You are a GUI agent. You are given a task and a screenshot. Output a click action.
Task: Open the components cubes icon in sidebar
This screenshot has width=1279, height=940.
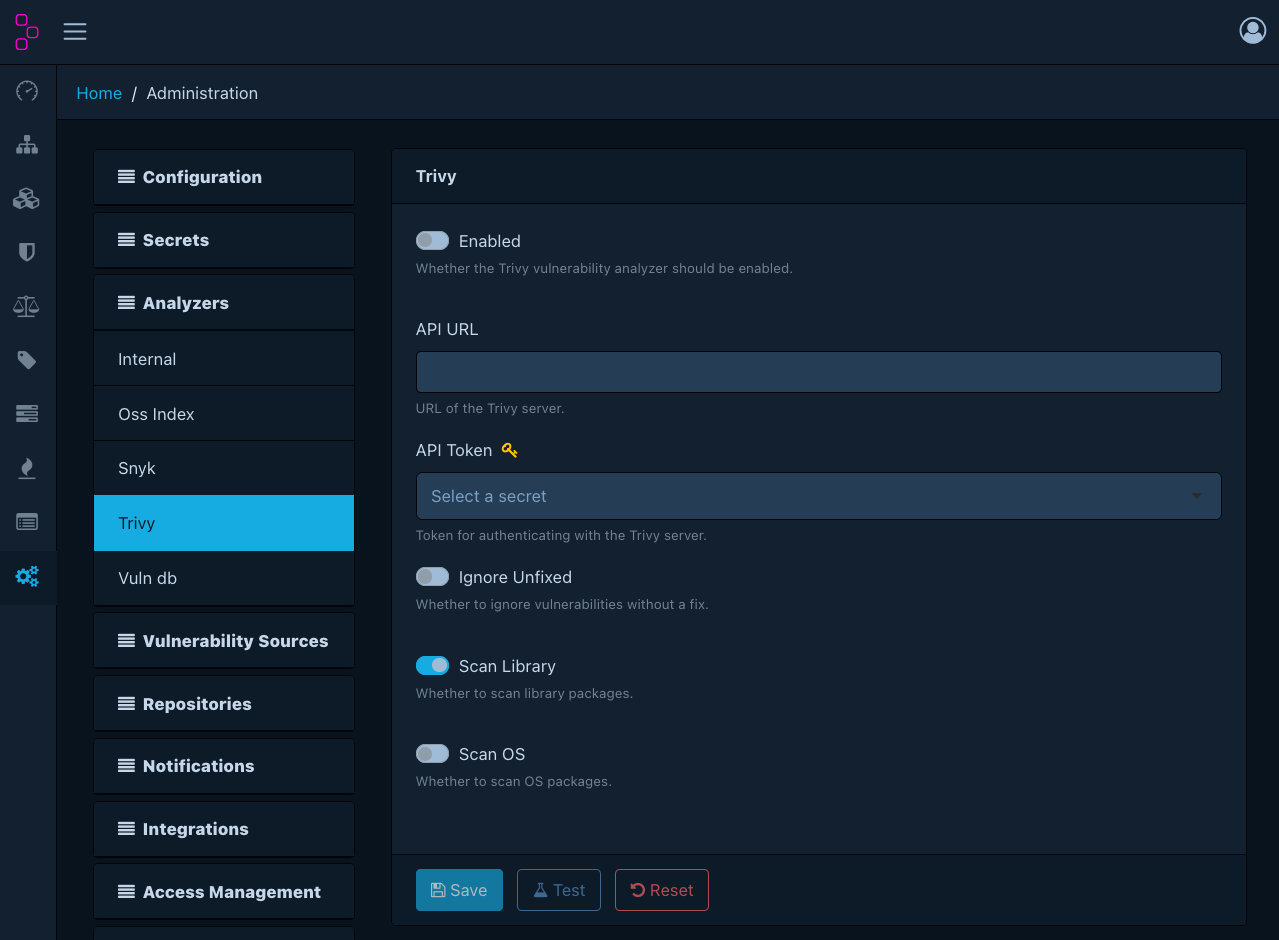[x=27, y=198]
